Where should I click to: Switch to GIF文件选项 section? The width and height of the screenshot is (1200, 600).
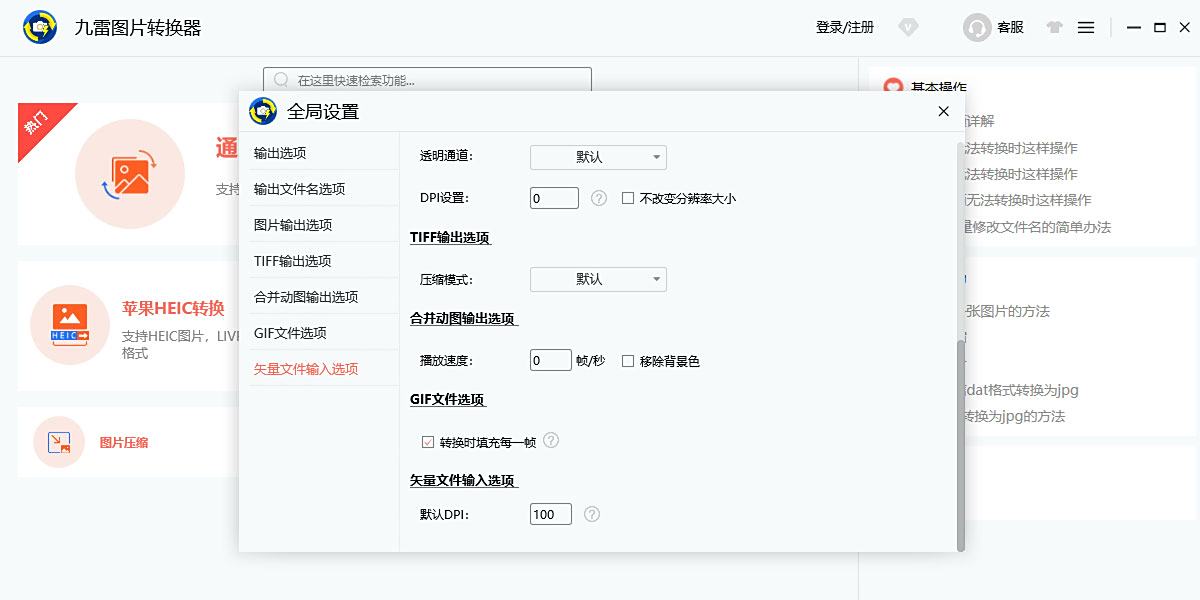[x=290, y=333]
